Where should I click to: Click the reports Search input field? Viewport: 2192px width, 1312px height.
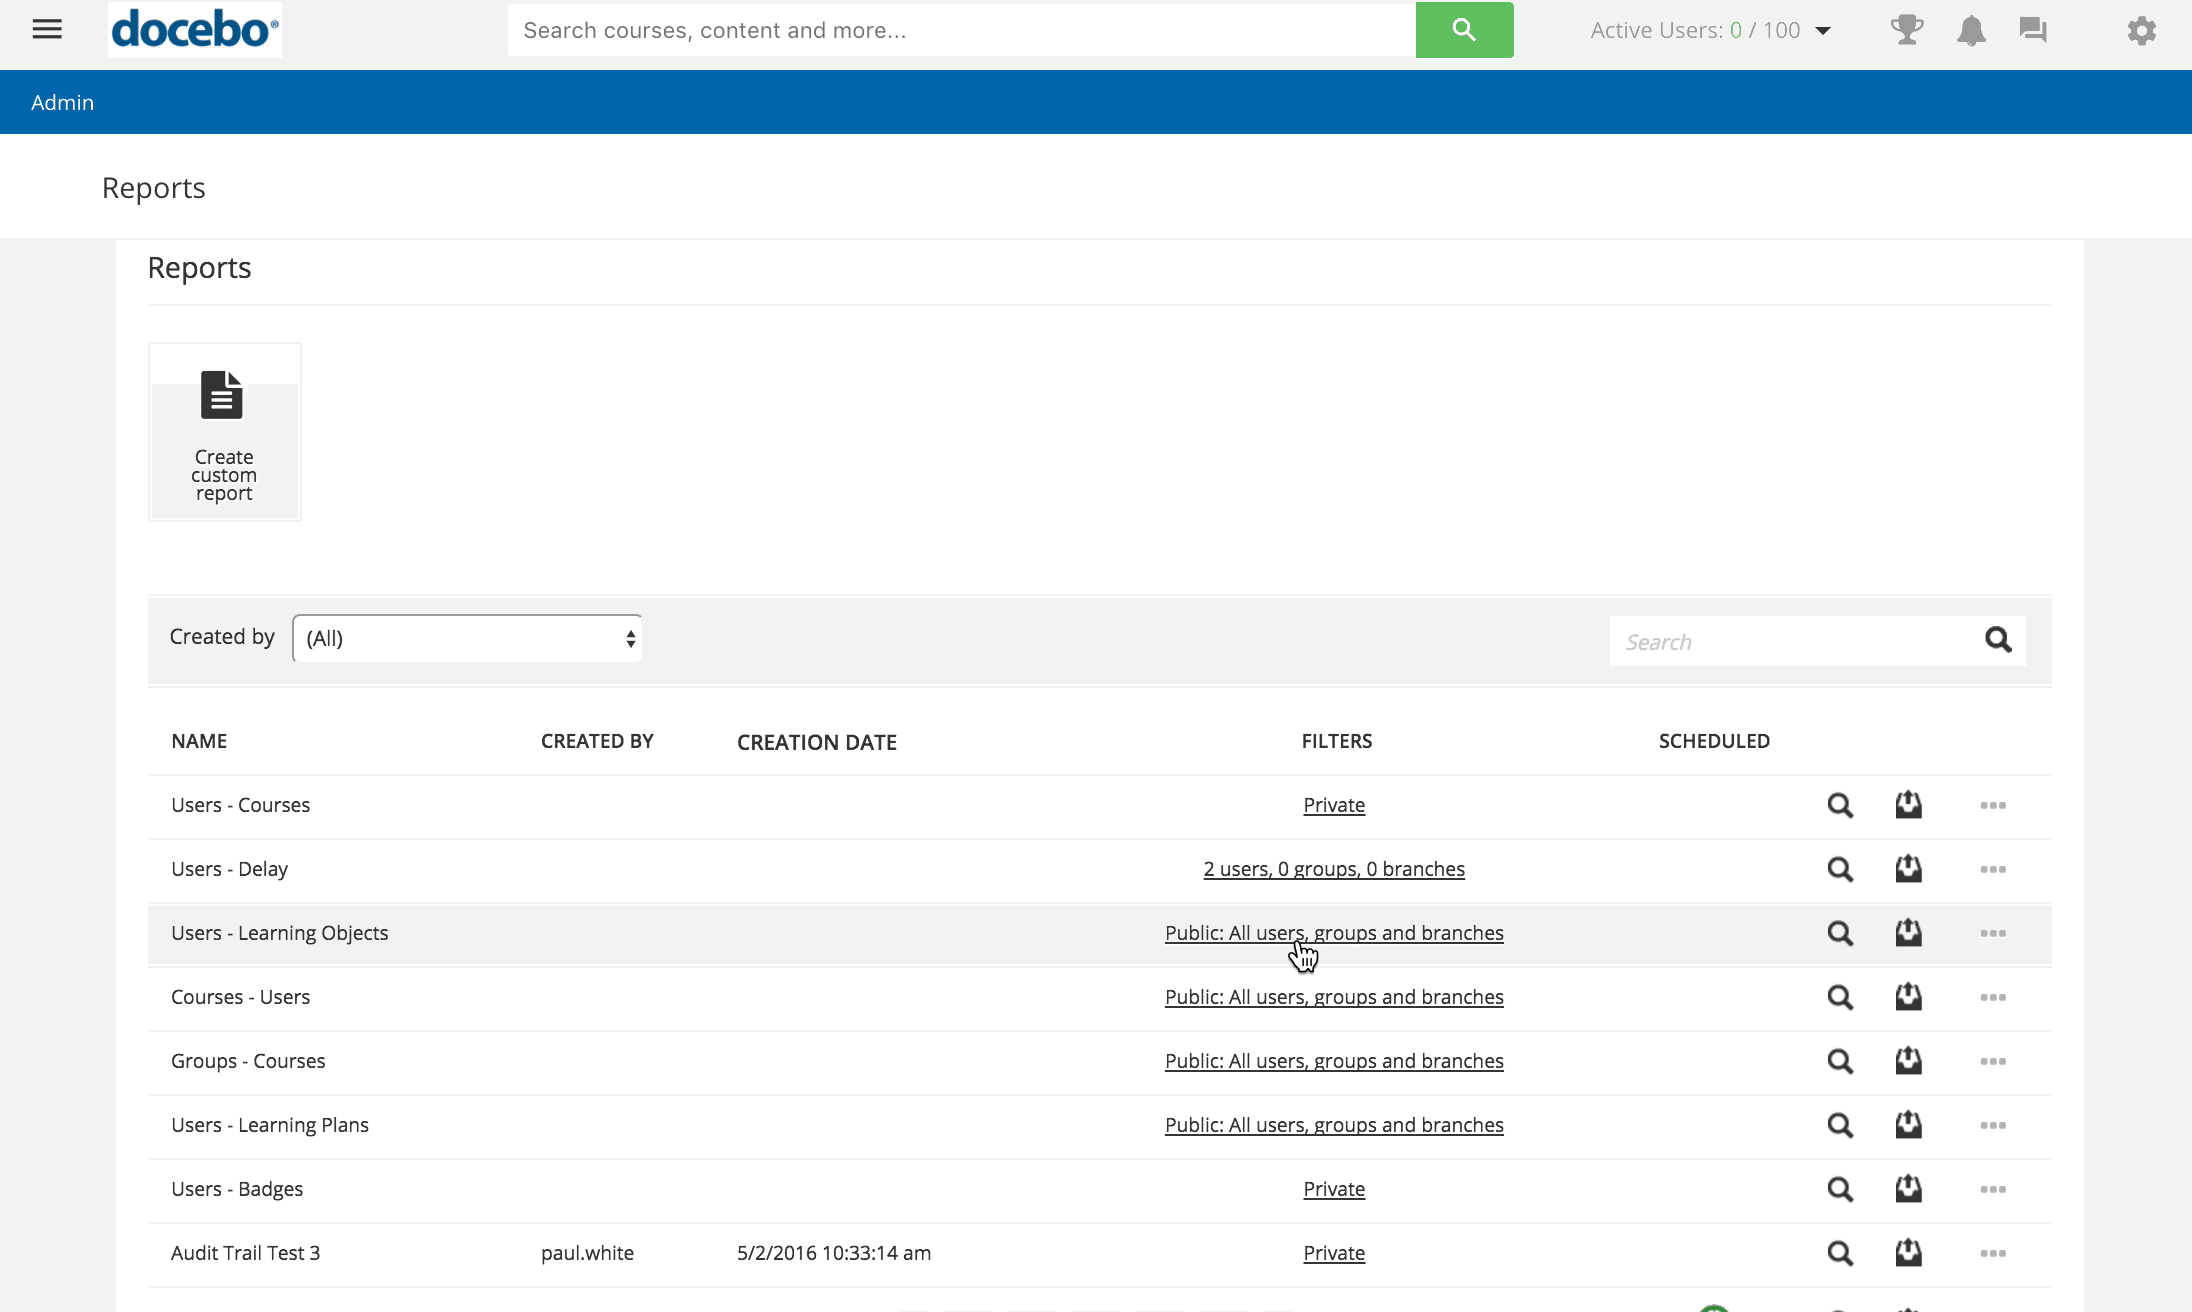(x=1794, y=641)
